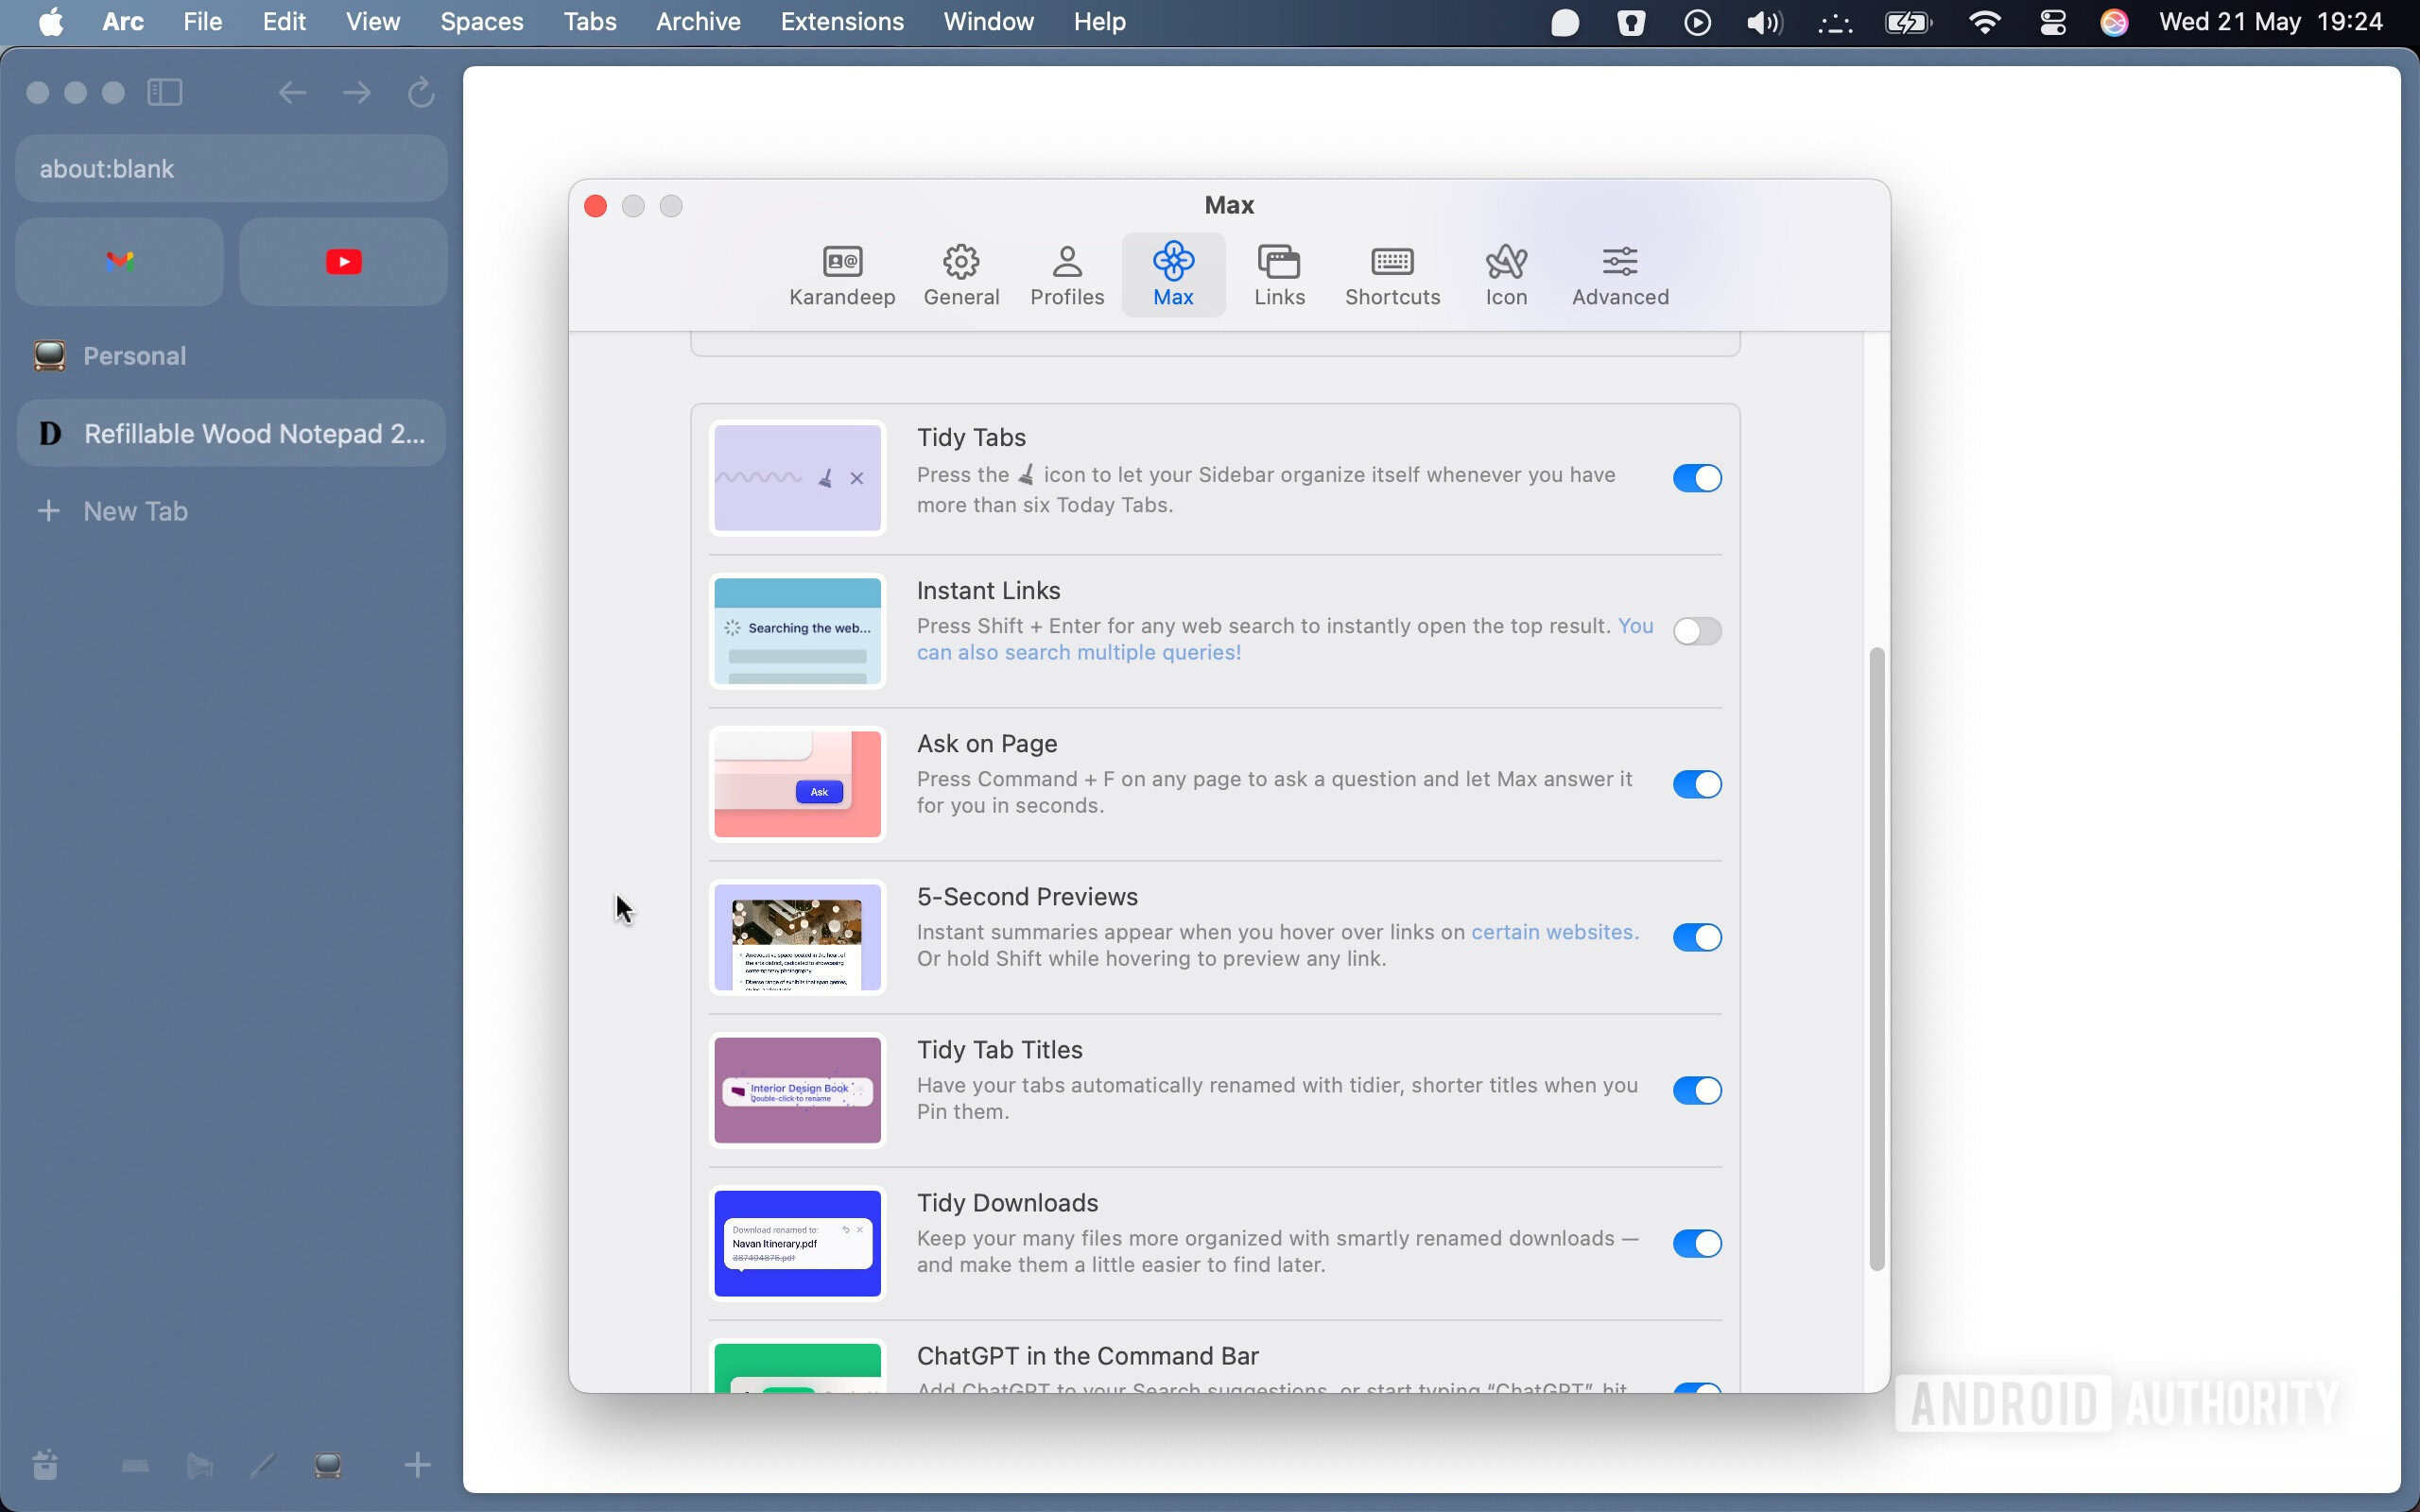Open the Gmail pinned tab
The height and width of the screenshot is (1512, 2420).
pos(118,261)
